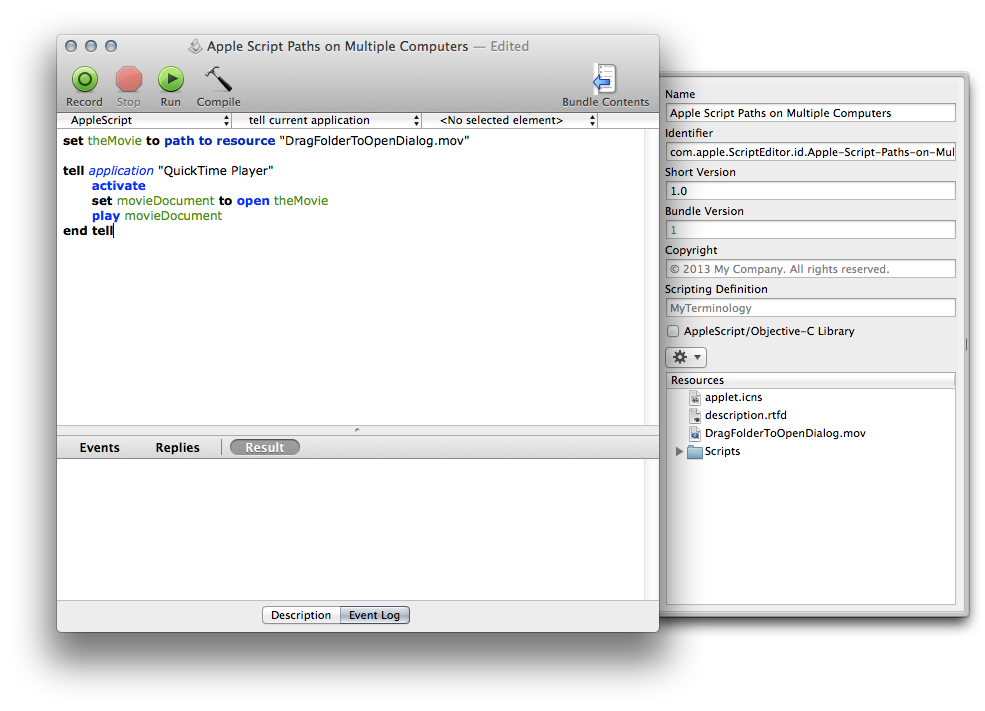Click the Scripts folder icon

pyautogui.click(x=695, y=452)
